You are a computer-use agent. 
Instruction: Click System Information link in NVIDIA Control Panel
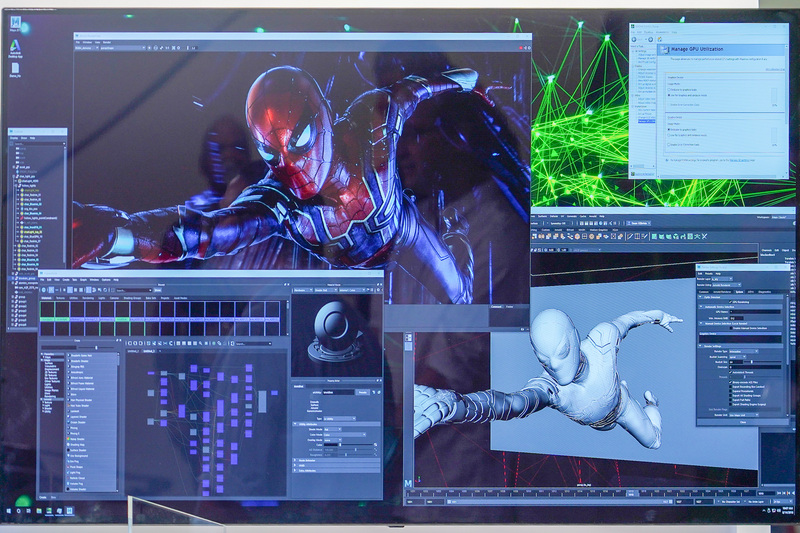643,174
